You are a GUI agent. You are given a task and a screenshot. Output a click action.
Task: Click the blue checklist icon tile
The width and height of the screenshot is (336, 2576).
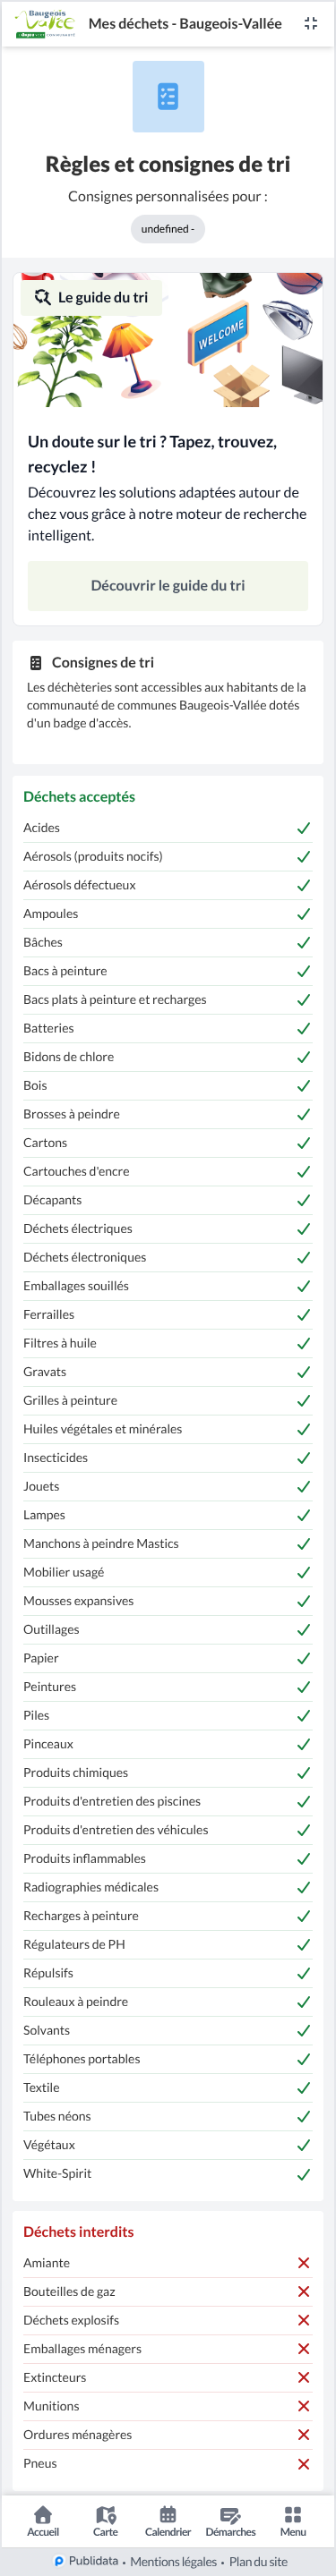168,96
